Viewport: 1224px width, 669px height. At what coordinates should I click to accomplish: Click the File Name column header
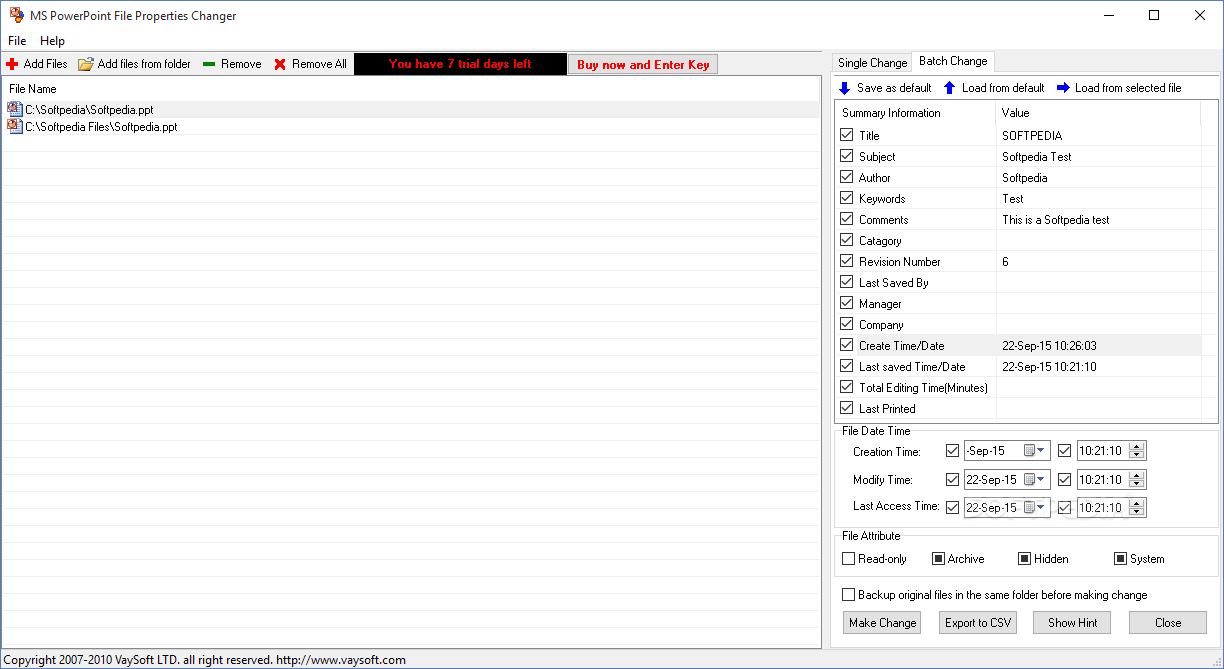coord(411,89)
